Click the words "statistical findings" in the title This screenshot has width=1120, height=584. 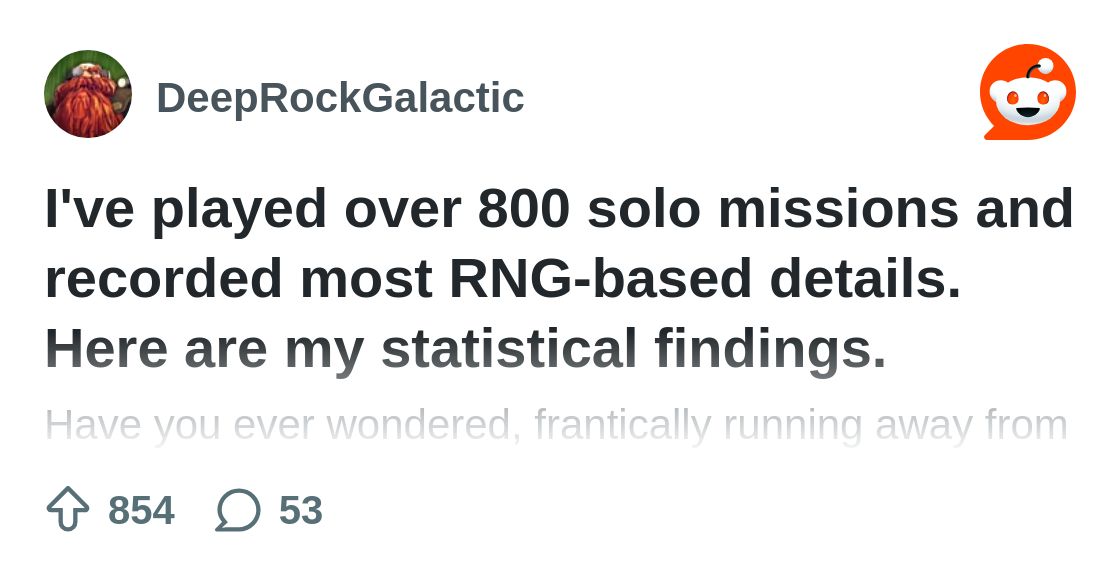tap(634, 348)
